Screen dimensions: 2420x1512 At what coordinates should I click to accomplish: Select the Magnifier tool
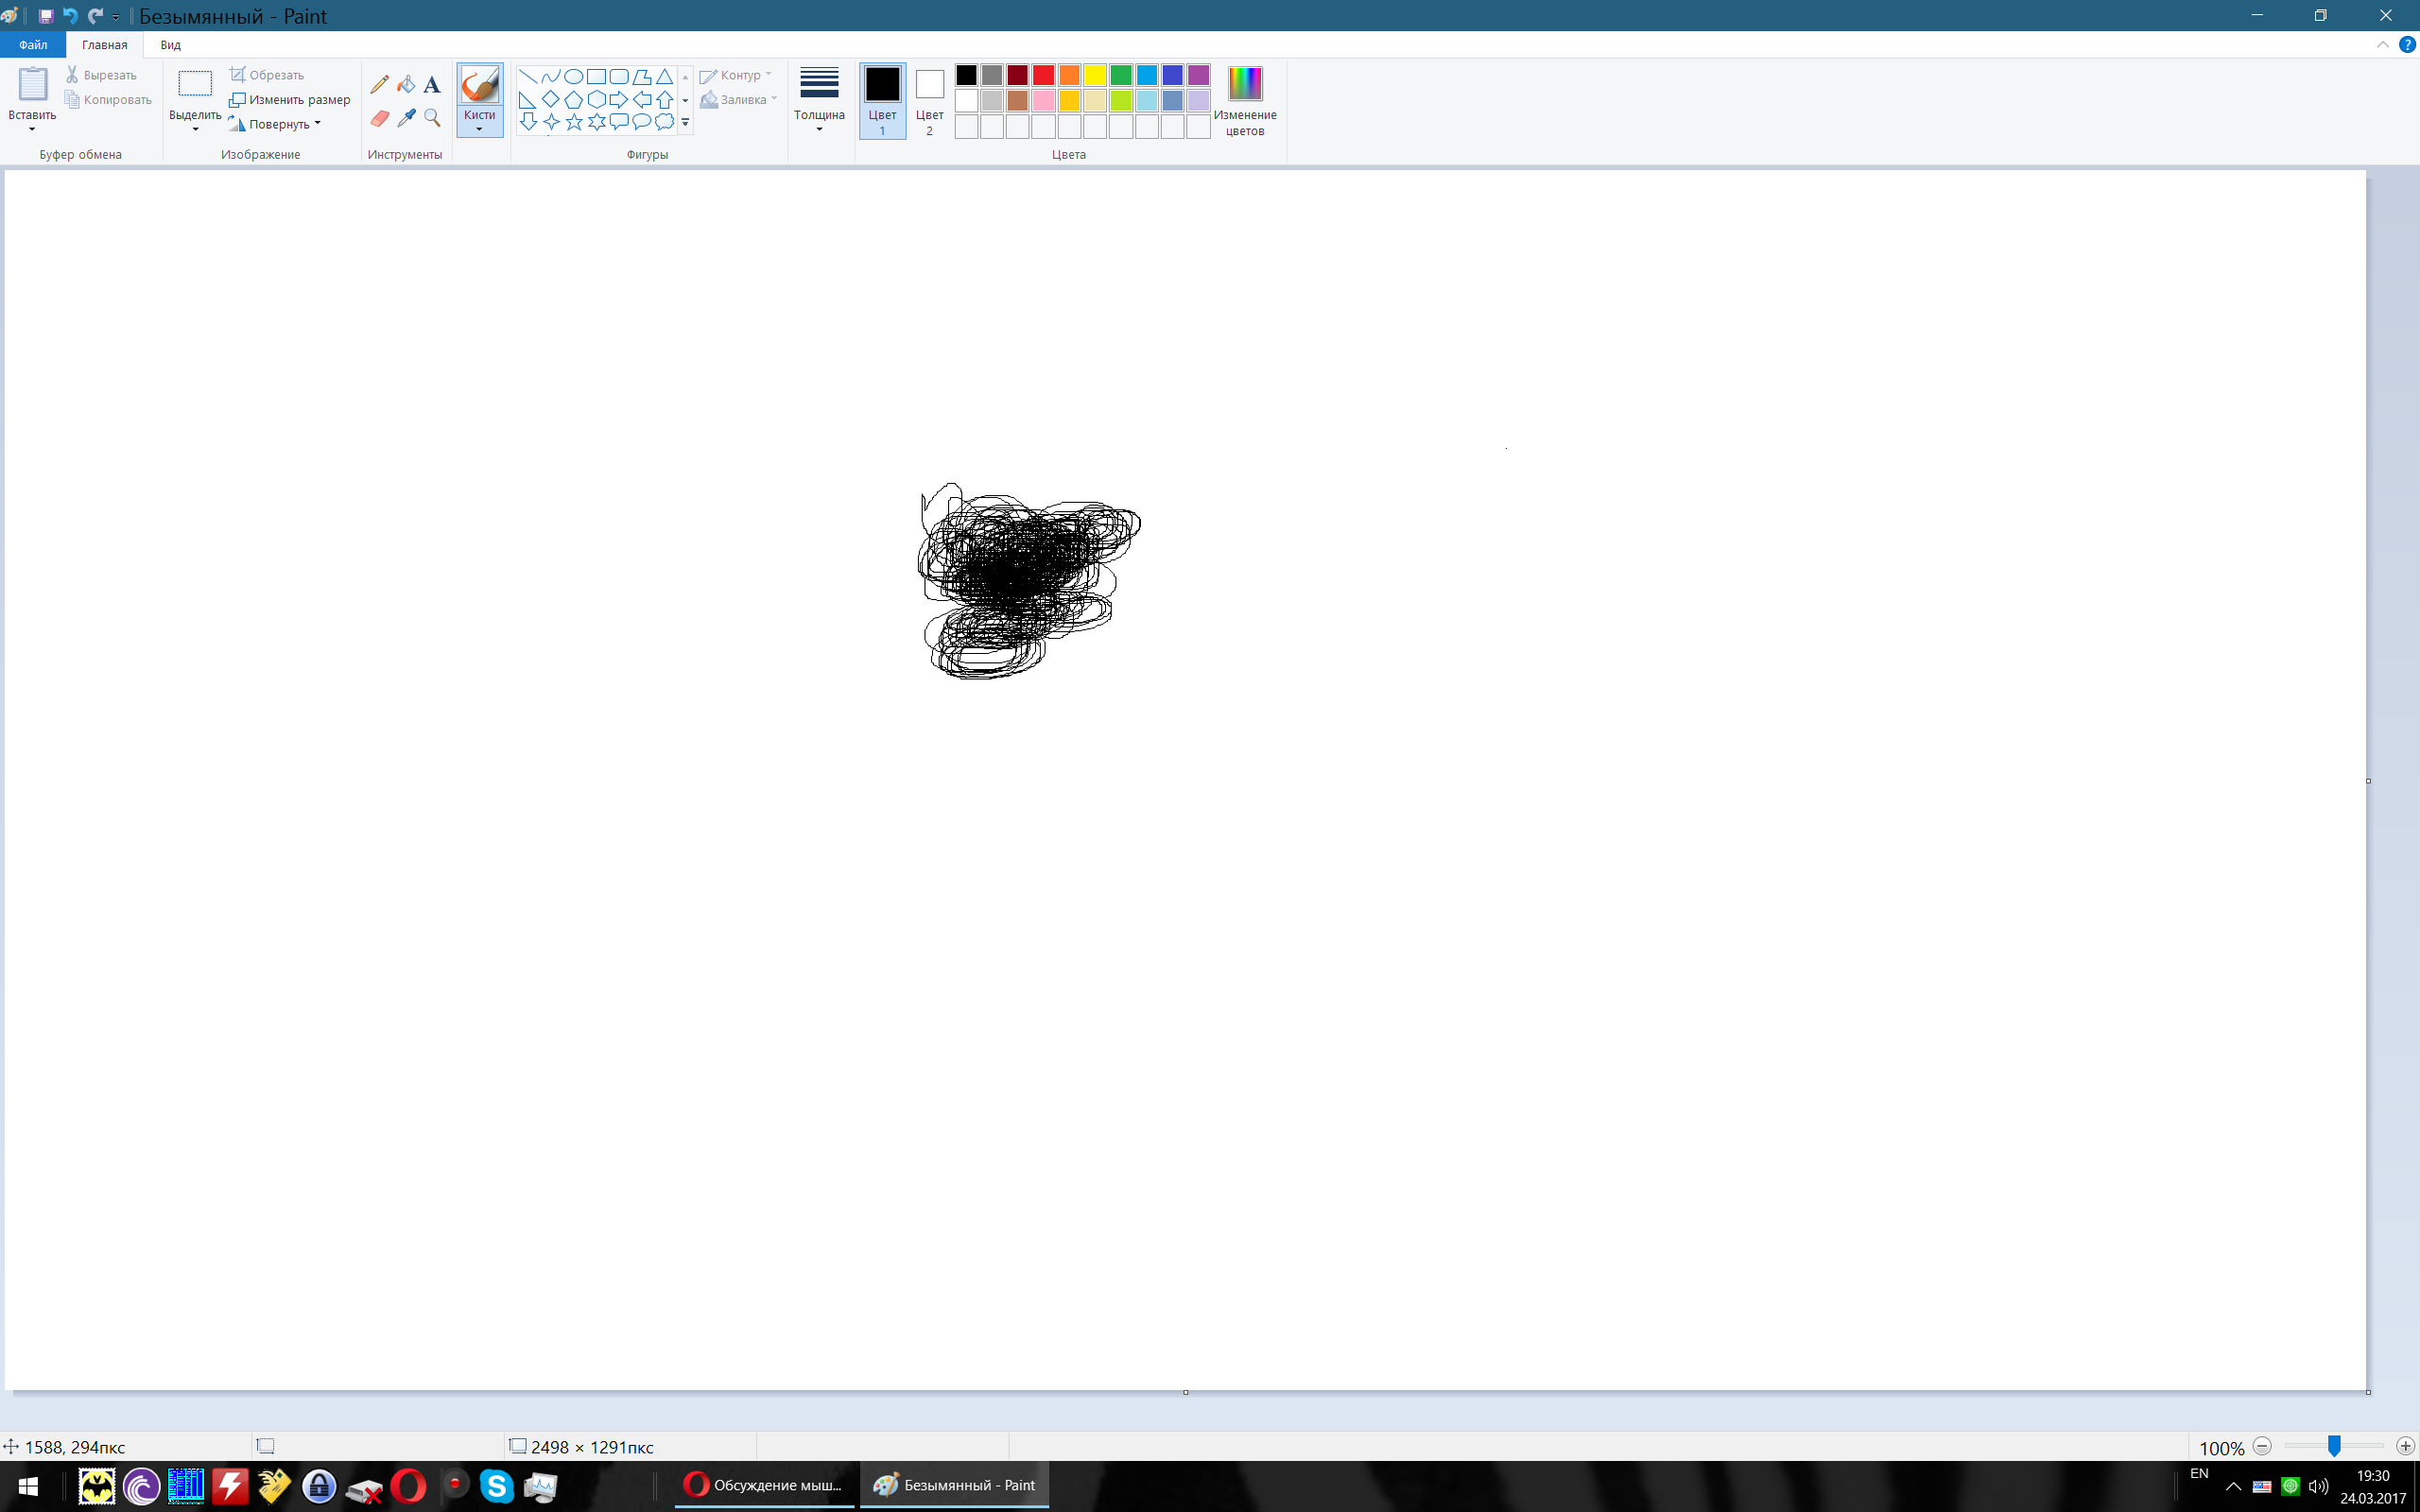(432, 119)
